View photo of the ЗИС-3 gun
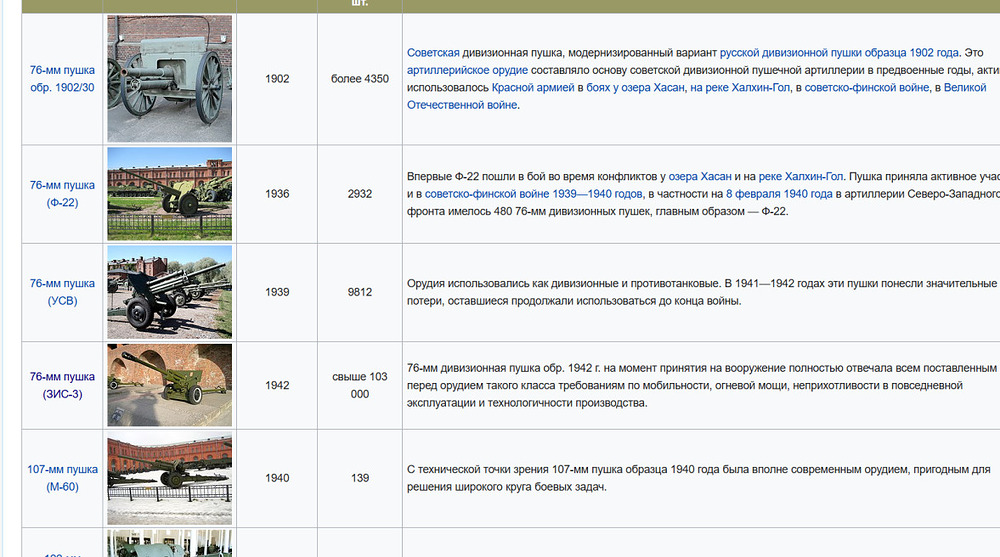This screenshot has height=557, width=1000. coord(170,385)
